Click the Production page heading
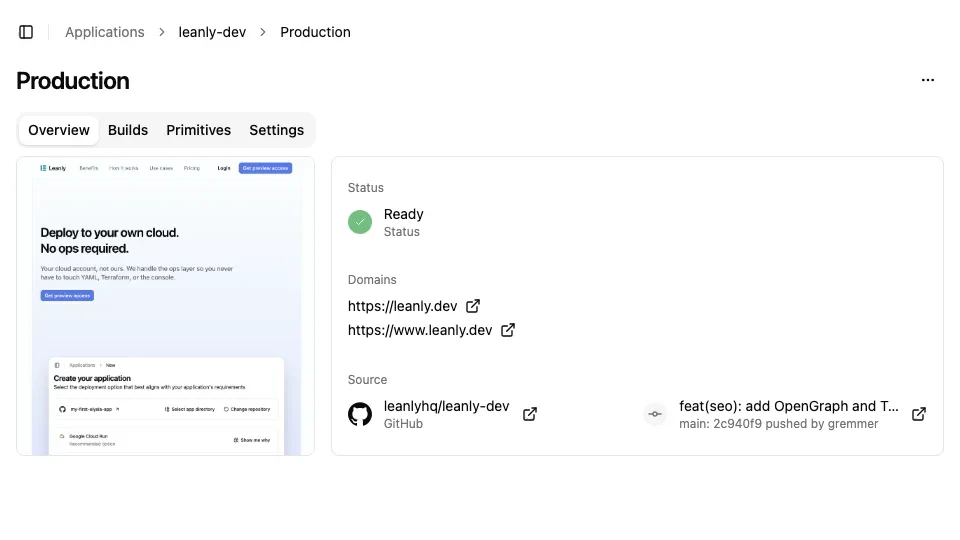 coord(73,81)
